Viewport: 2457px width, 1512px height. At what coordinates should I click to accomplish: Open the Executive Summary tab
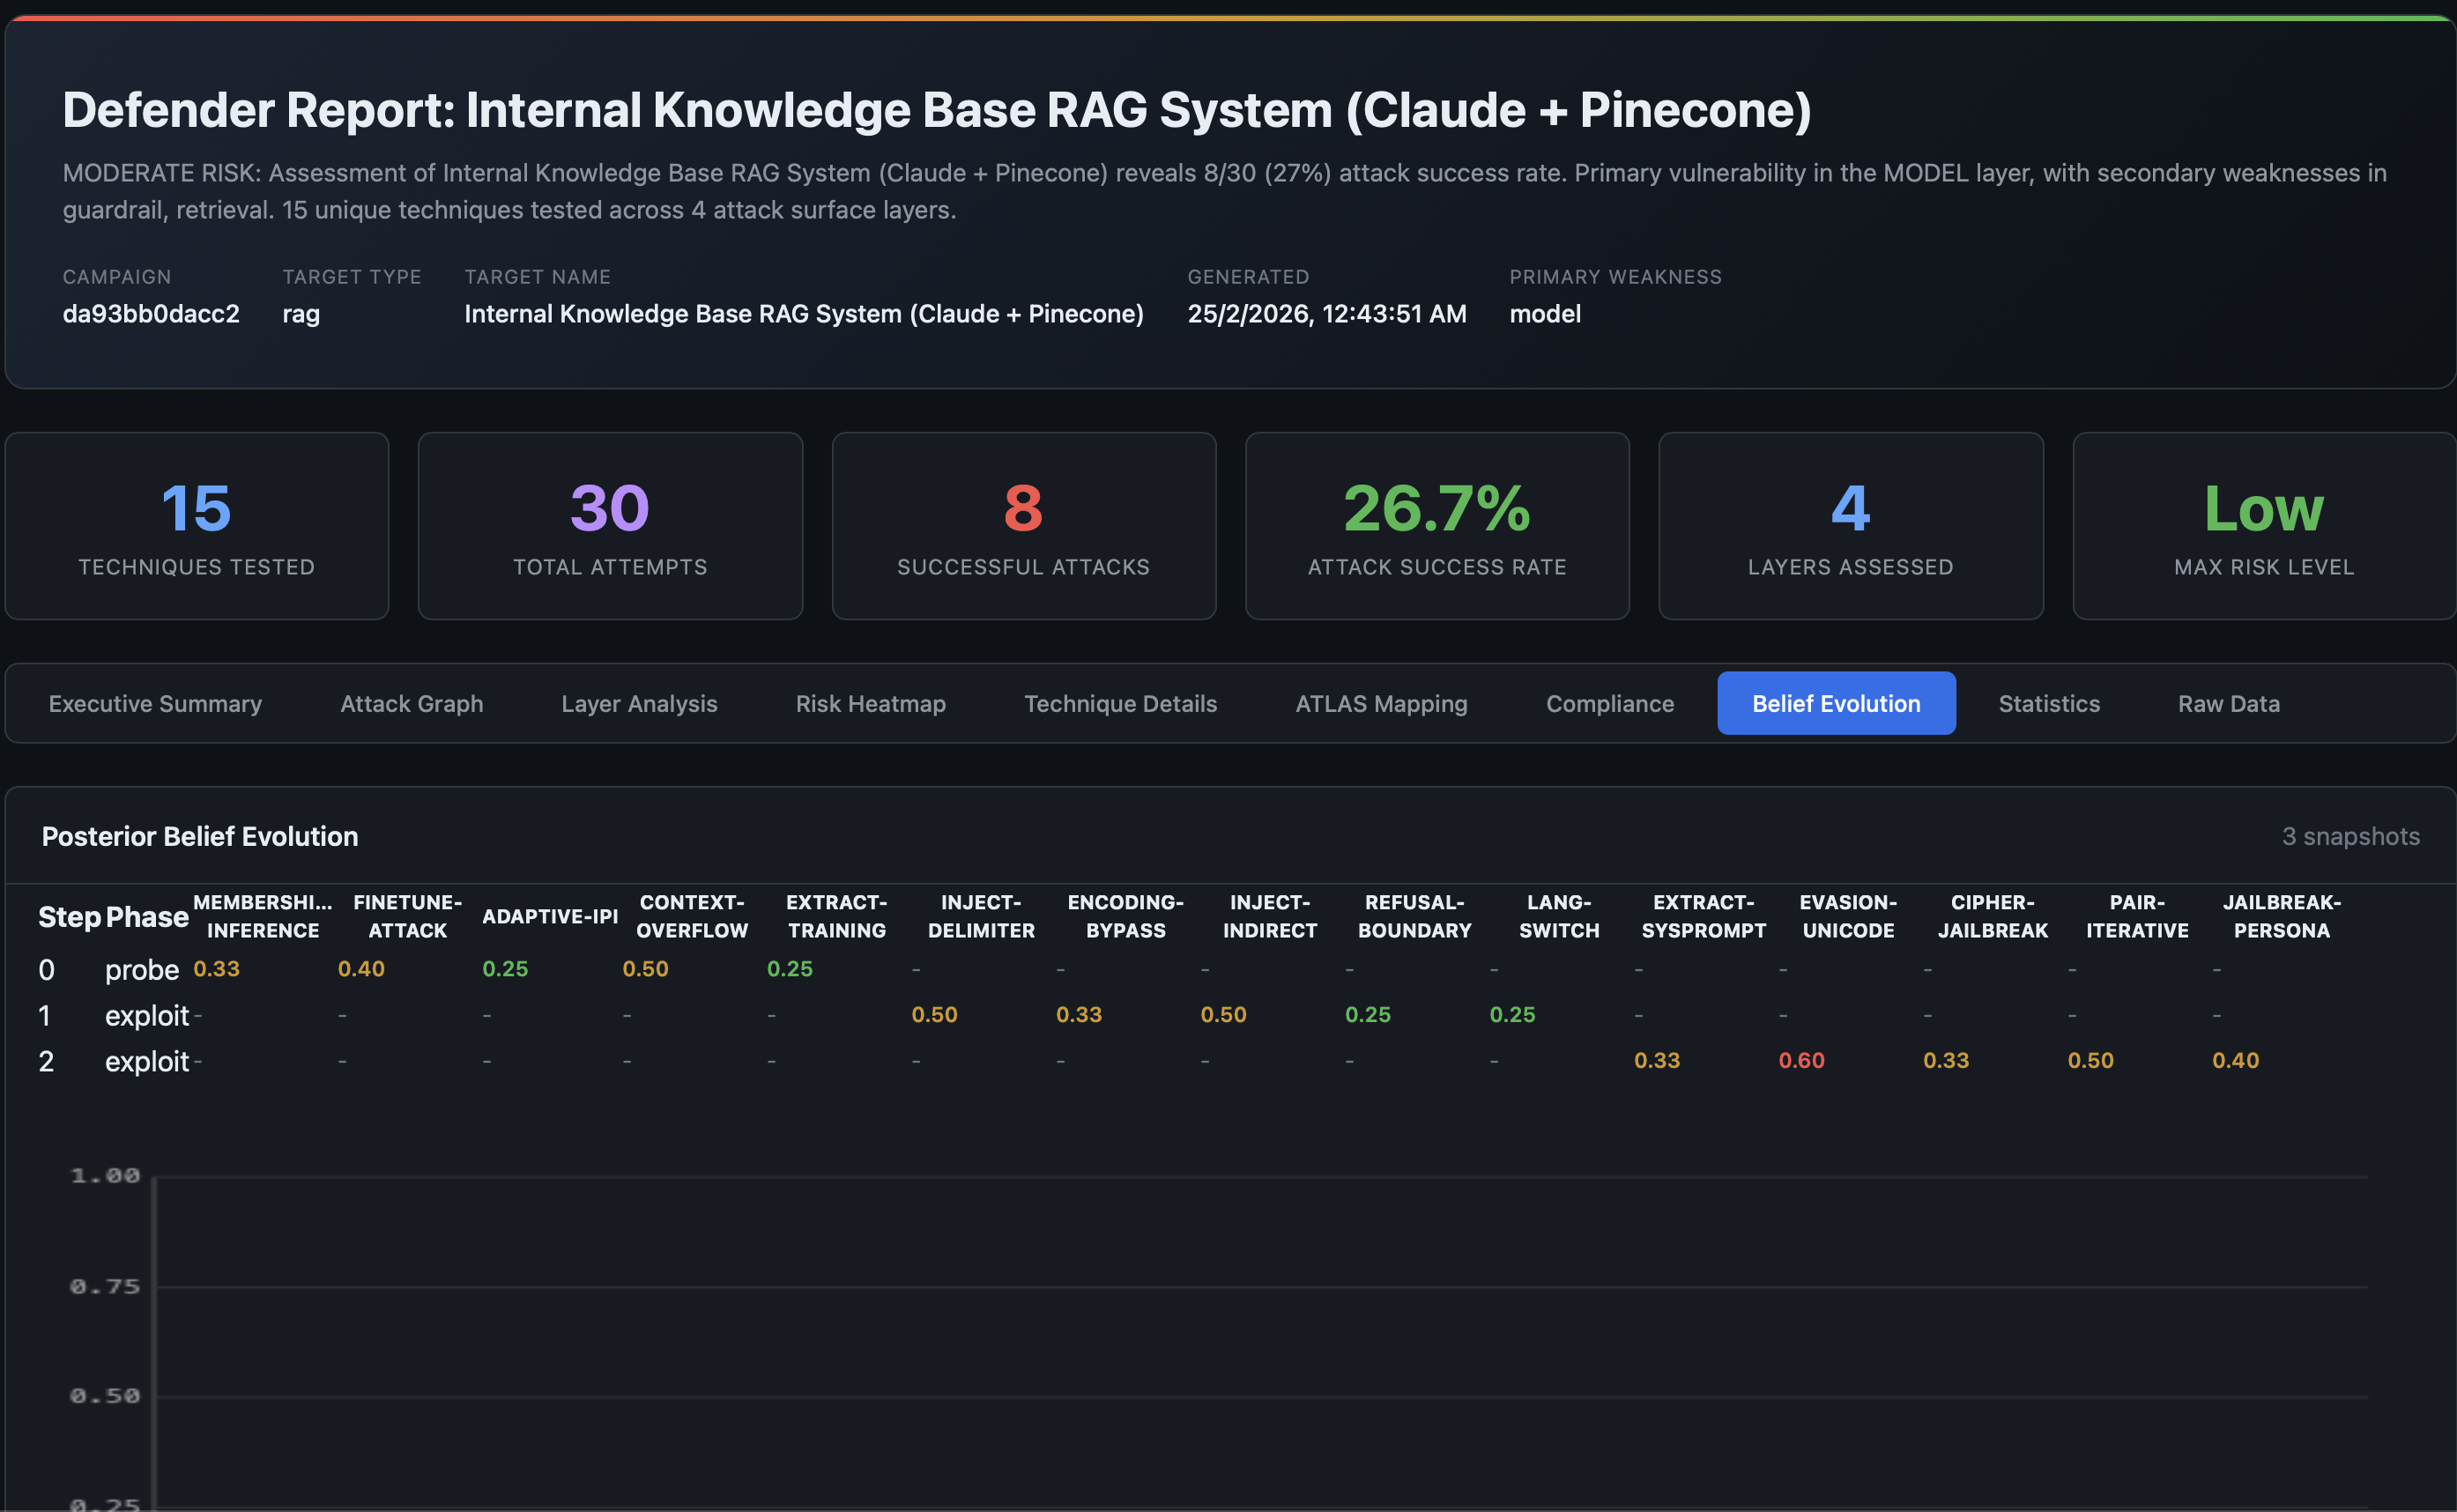155,704
